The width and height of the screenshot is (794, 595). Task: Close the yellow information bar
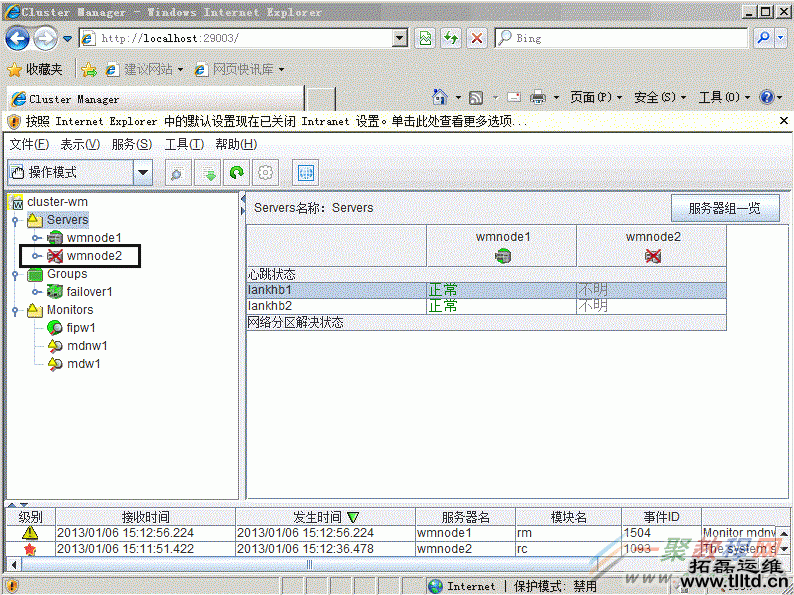pyautogui.click(x=783, y=121)
